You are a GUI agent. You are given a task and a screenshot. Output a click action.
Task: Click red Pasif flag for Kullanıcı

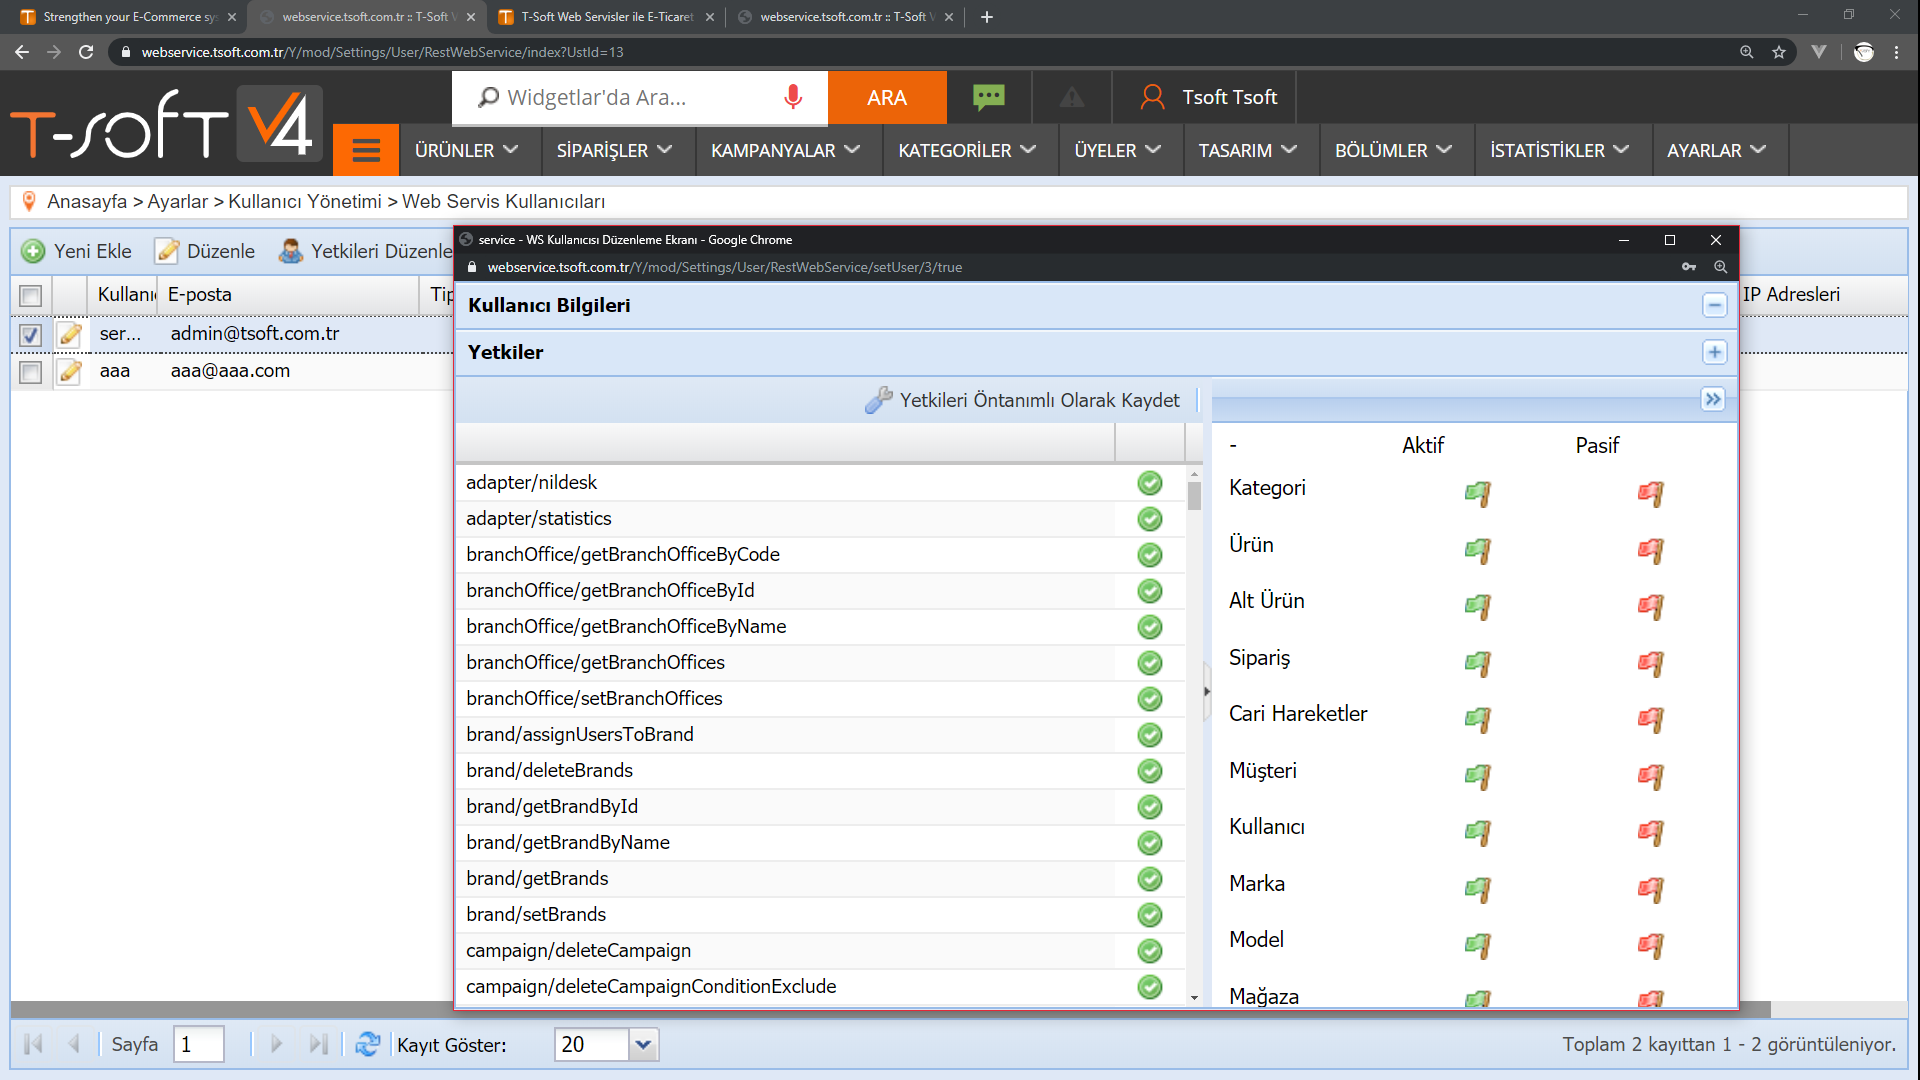1650,832
